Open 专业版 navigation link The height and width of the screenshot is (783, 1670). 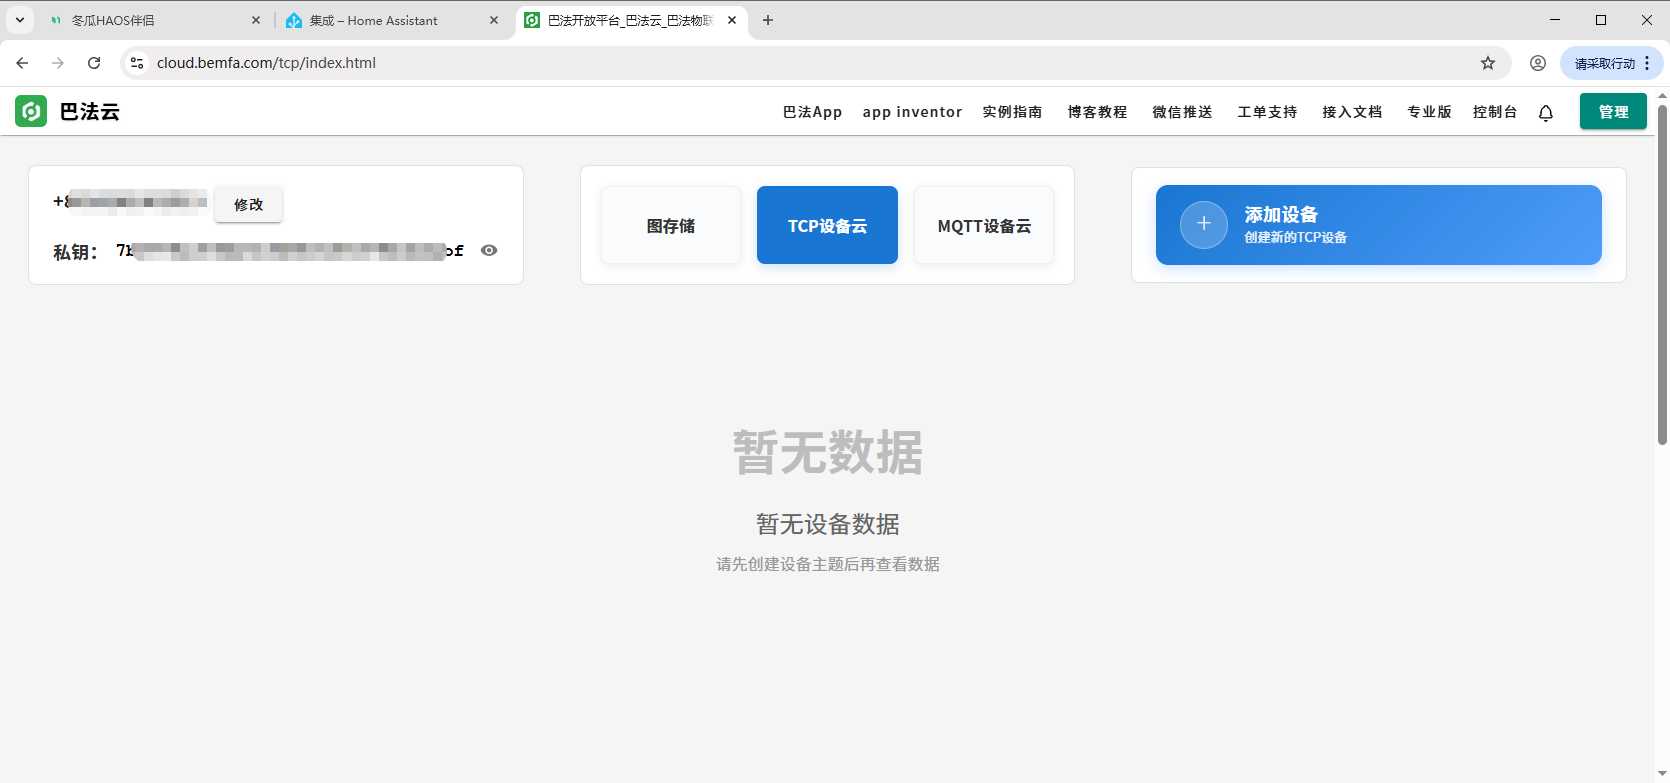[1429, 112]
